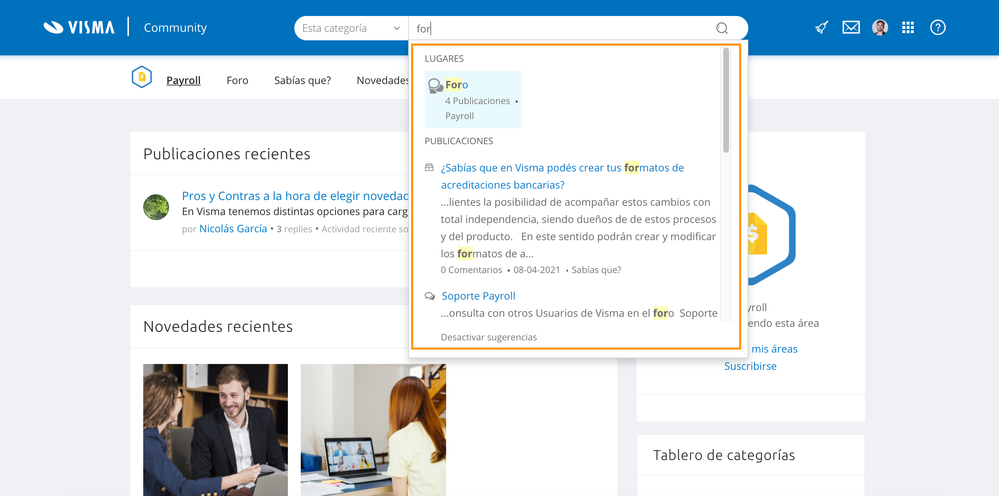
Task: Click the Payroll hexagon icon in navigation
Action: pyautogui.click(x=141, y=77)
